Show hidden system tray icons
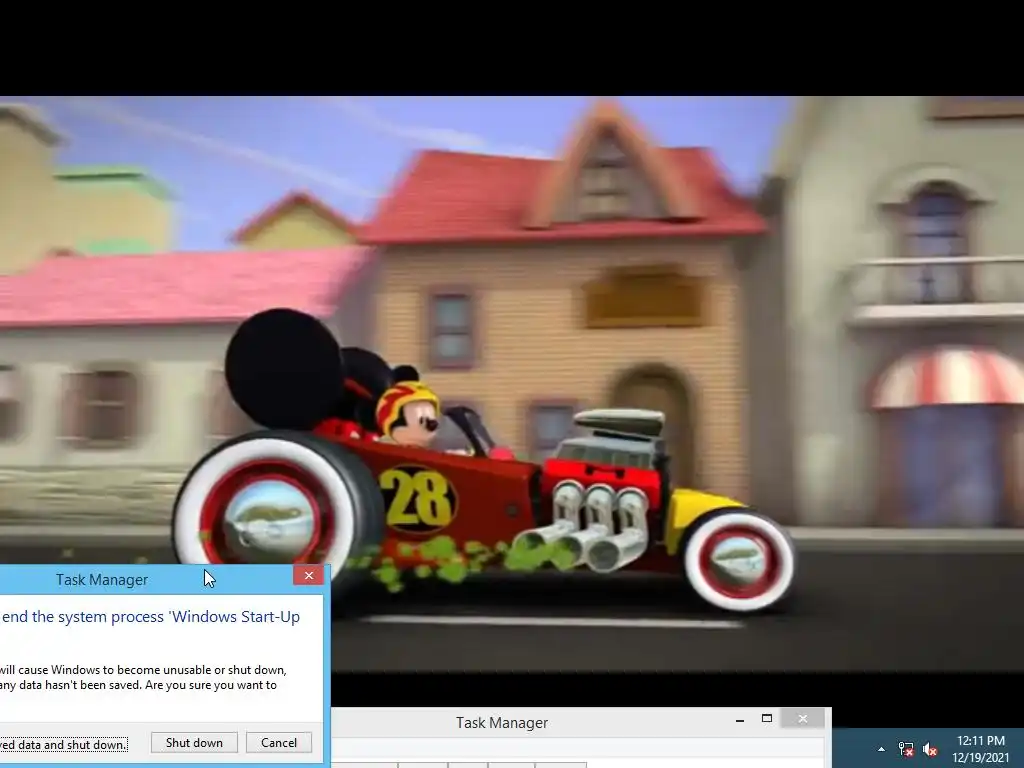The height and width of the screenshot is (768, 1024). pyautogui.click(x=881, y=749)
